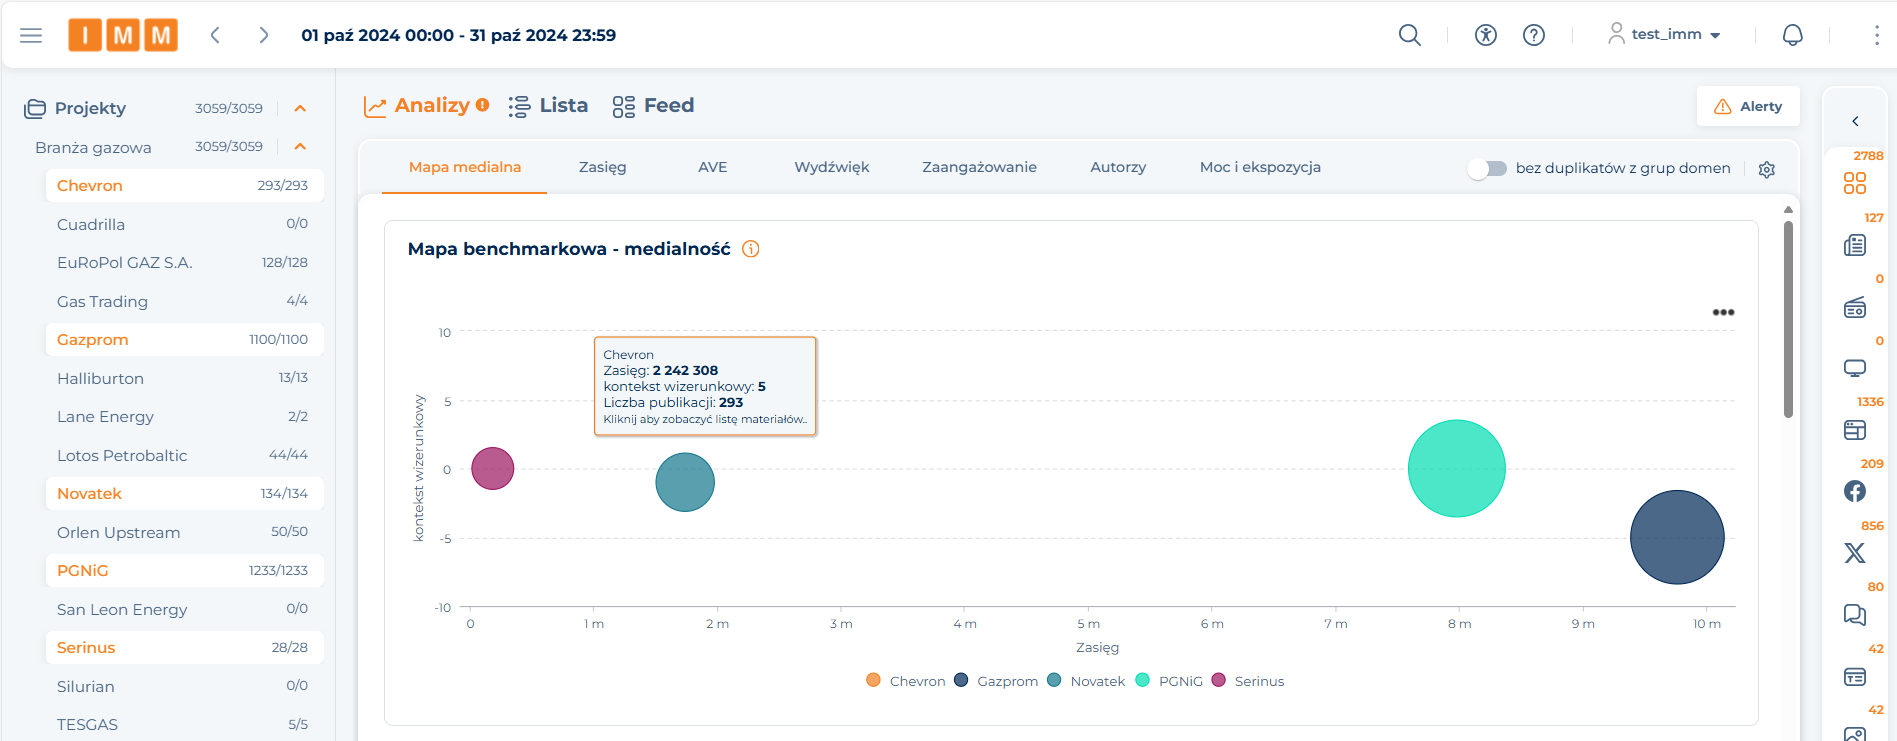Select all sources grid icon (2788)
1897x741 pixels.
(1855, 183)
